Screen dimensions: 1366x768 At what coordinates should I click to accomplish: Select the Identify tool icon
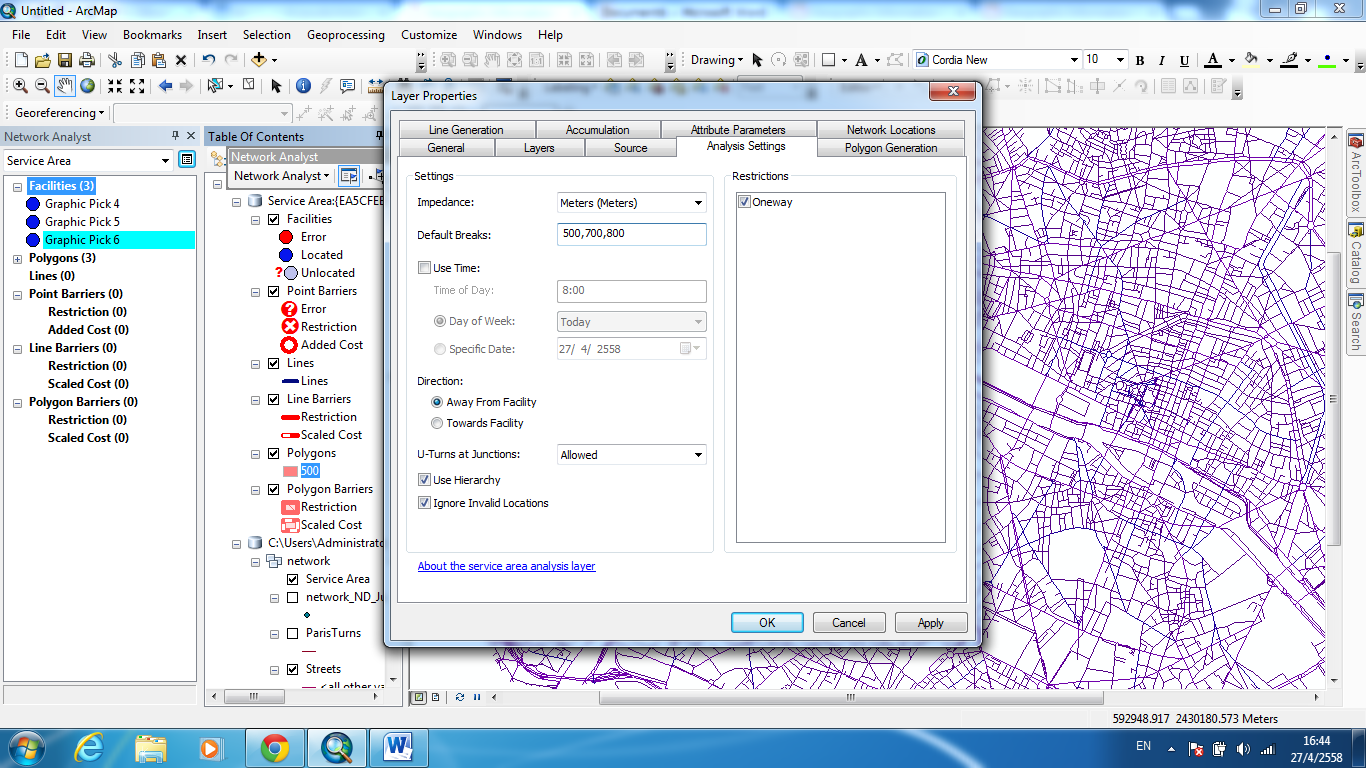point(303,86)
